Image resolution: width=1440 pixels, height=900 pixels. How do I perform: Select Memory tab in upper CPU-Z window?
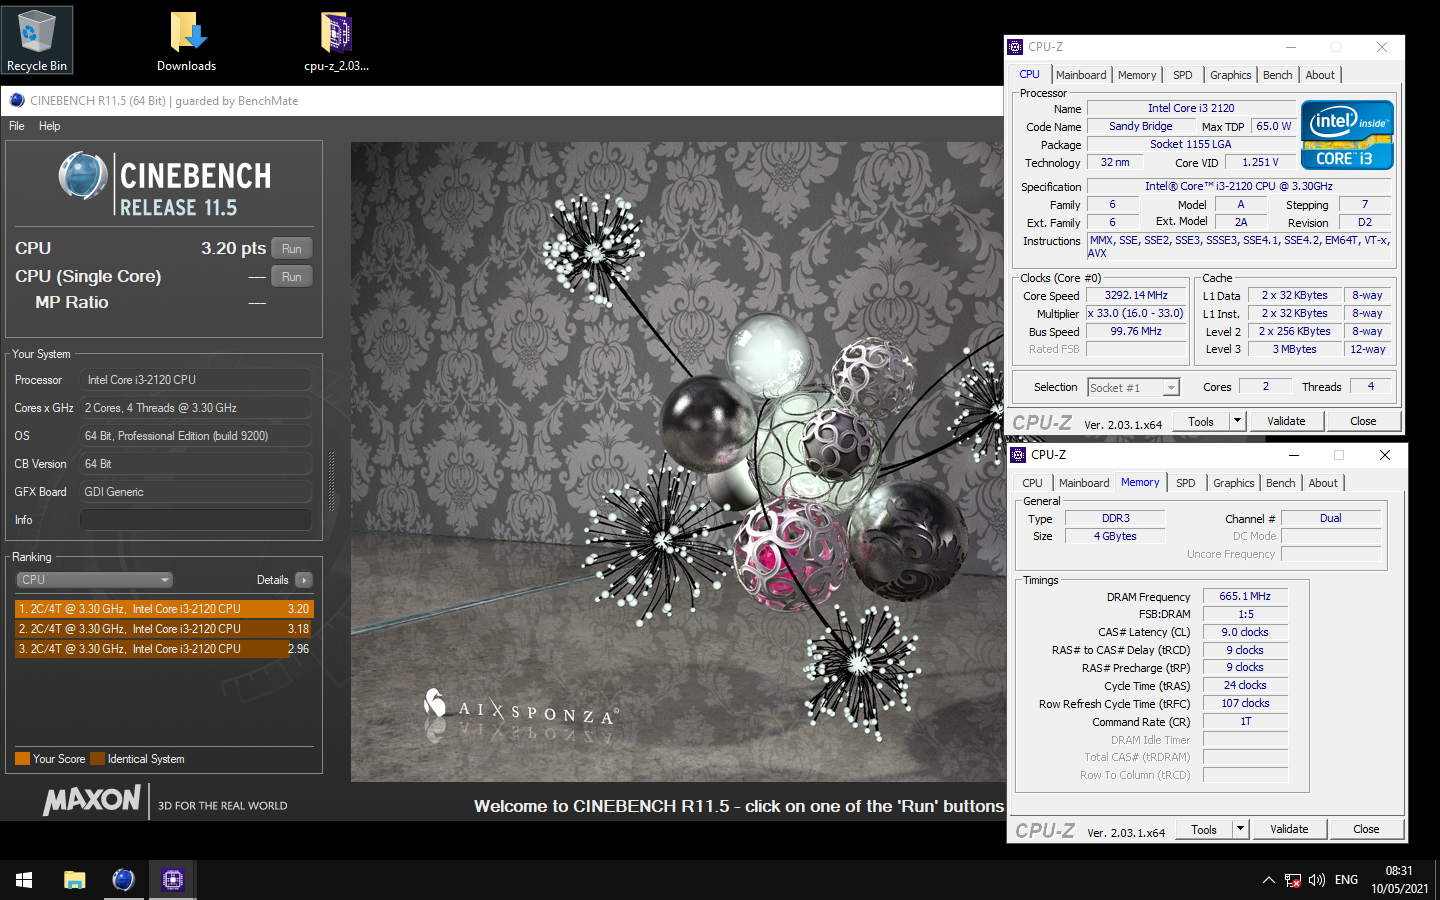(x=1137, y=75)
